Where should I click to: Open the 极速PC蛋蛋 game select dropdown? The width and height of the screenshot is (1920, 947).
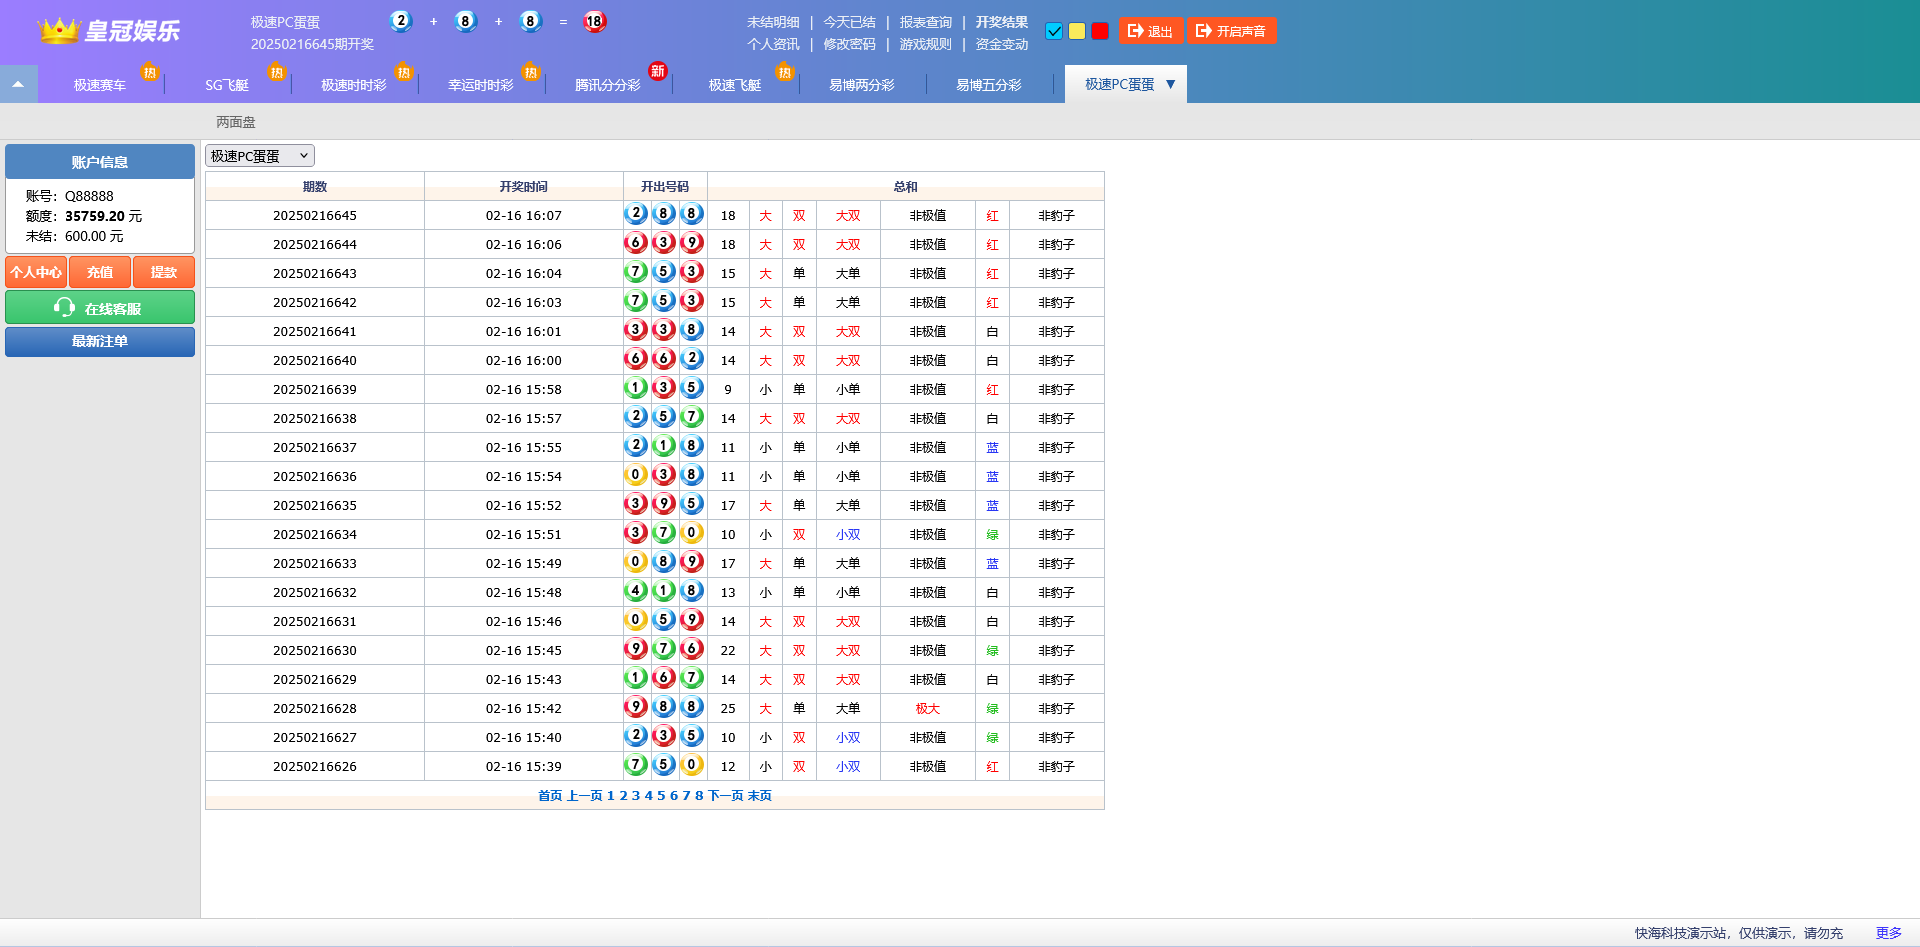point(260,156)
